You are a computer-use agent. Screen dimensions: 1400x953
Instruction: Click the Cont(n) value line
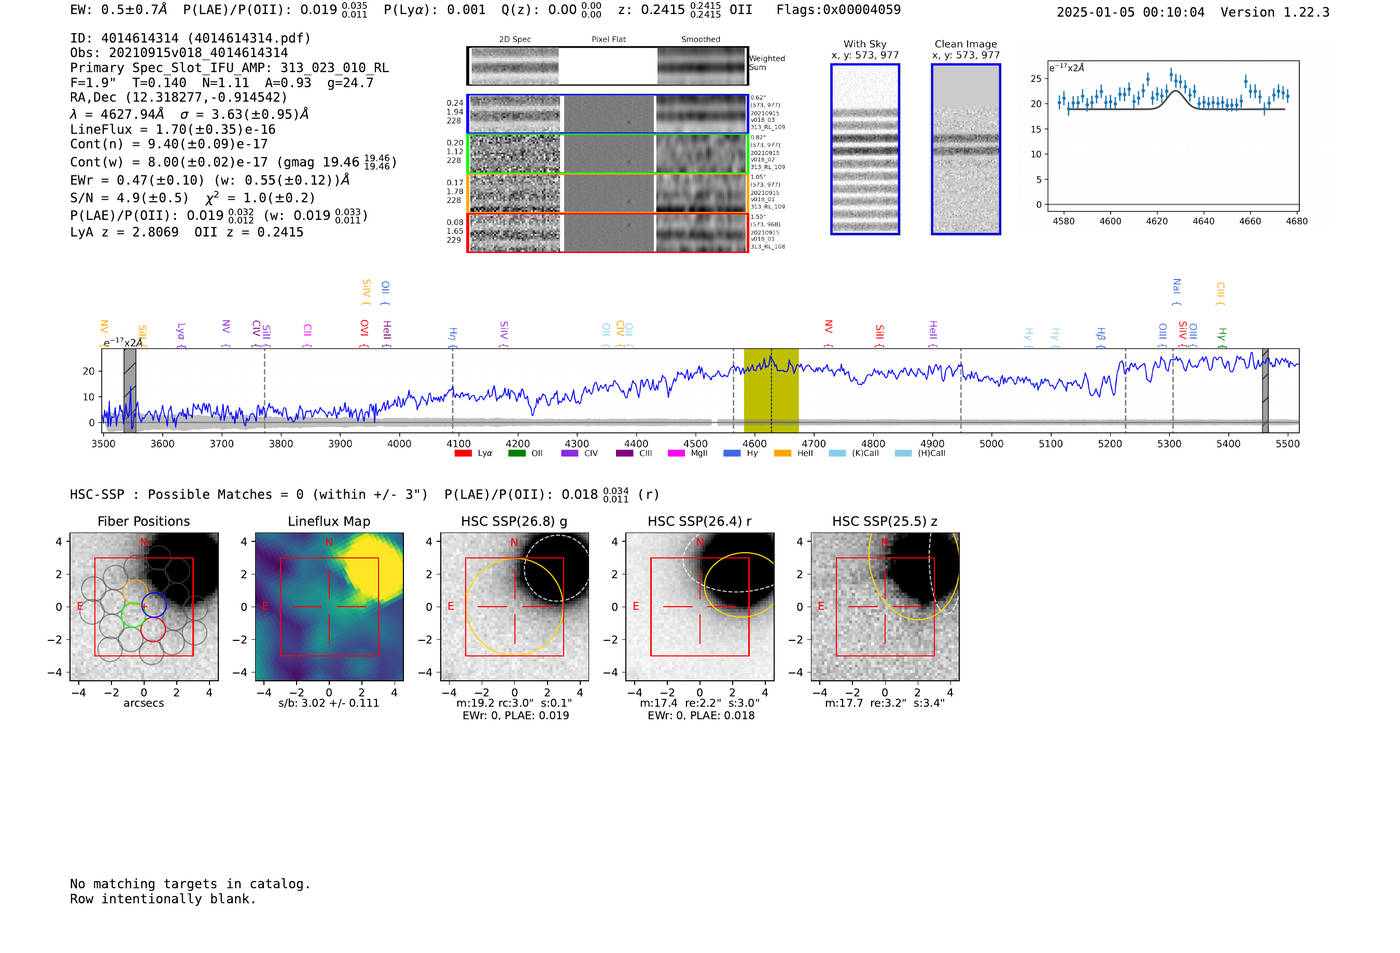[169, 144]
